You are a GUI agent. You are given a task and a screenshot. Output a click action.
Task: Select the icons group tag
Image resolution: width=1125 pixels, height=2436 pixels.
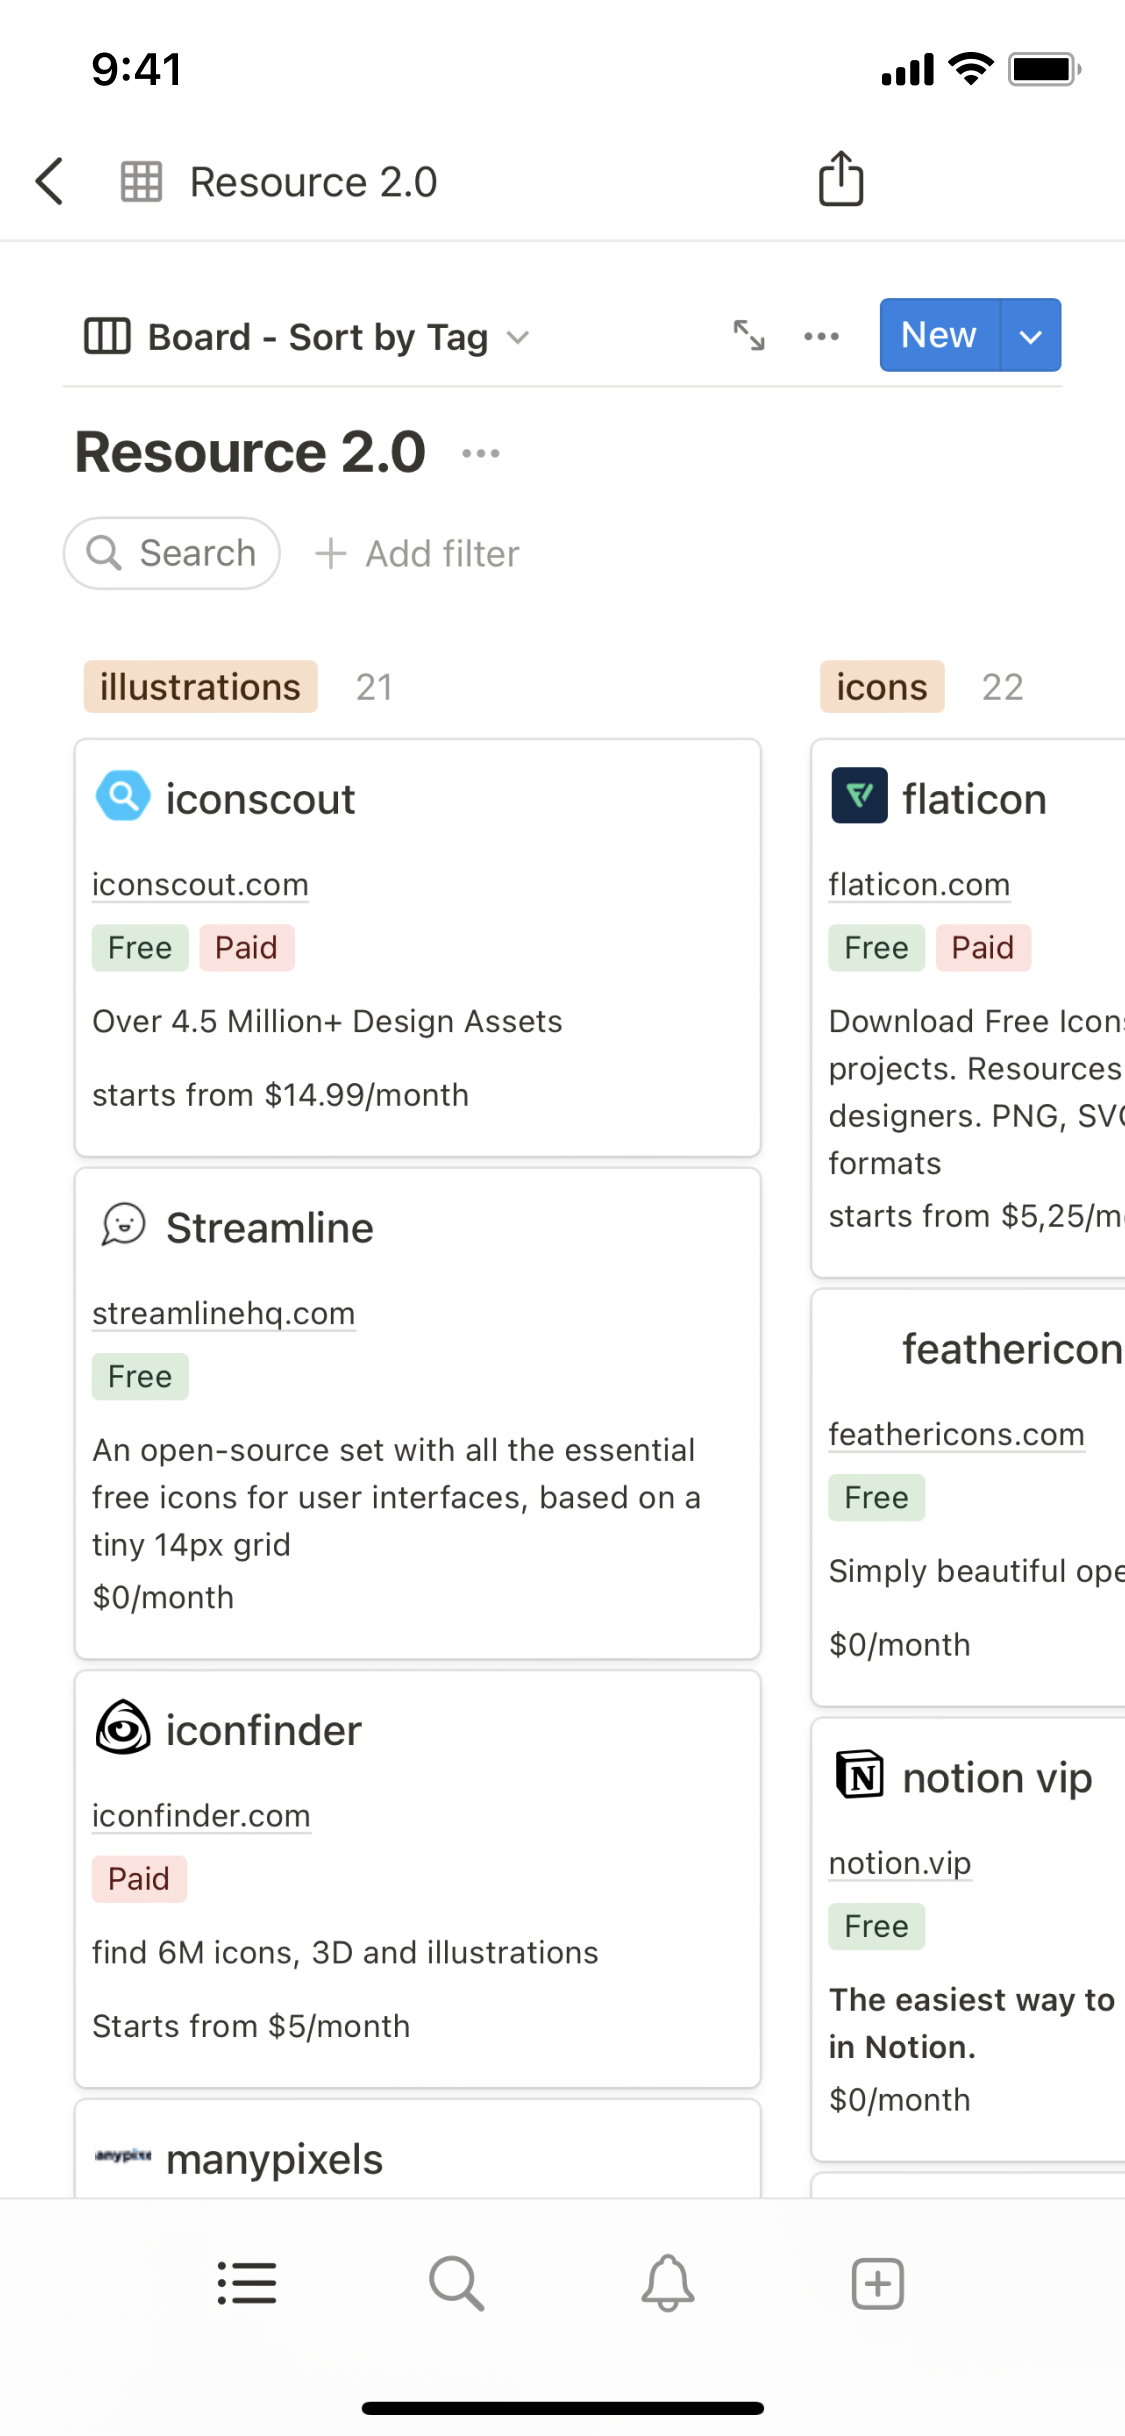[x=881, y=687]
